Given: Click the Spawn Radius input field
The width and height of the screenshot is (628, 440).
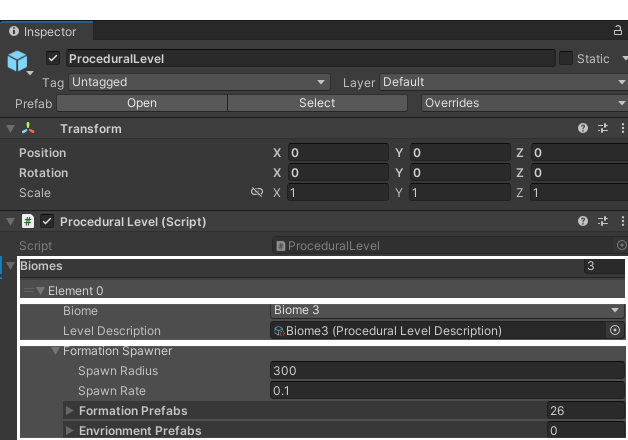Looking at the screenshot, I should pos(447,371).
